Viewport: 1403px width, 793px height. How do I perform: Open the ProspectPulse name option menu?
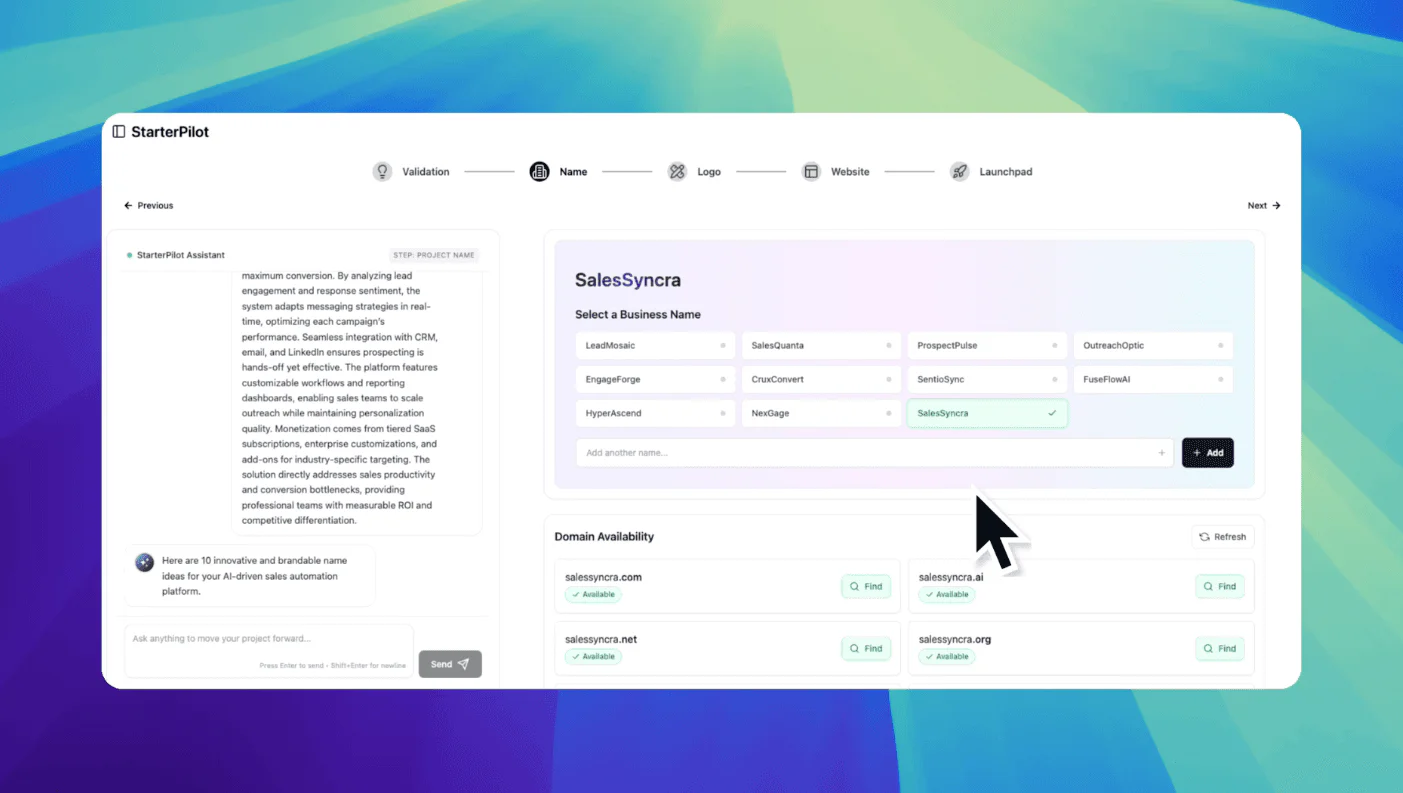tap(1054, 345)
